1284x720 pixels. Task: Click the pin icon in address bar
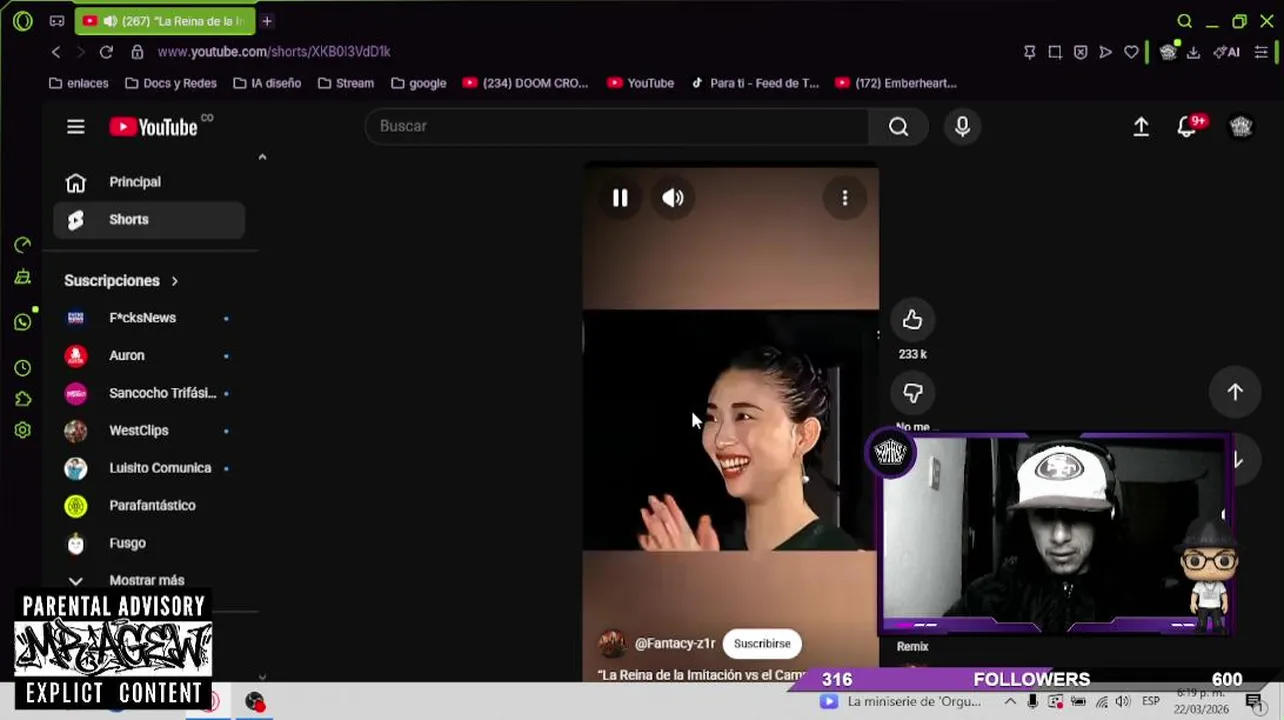coord(1029,52)
